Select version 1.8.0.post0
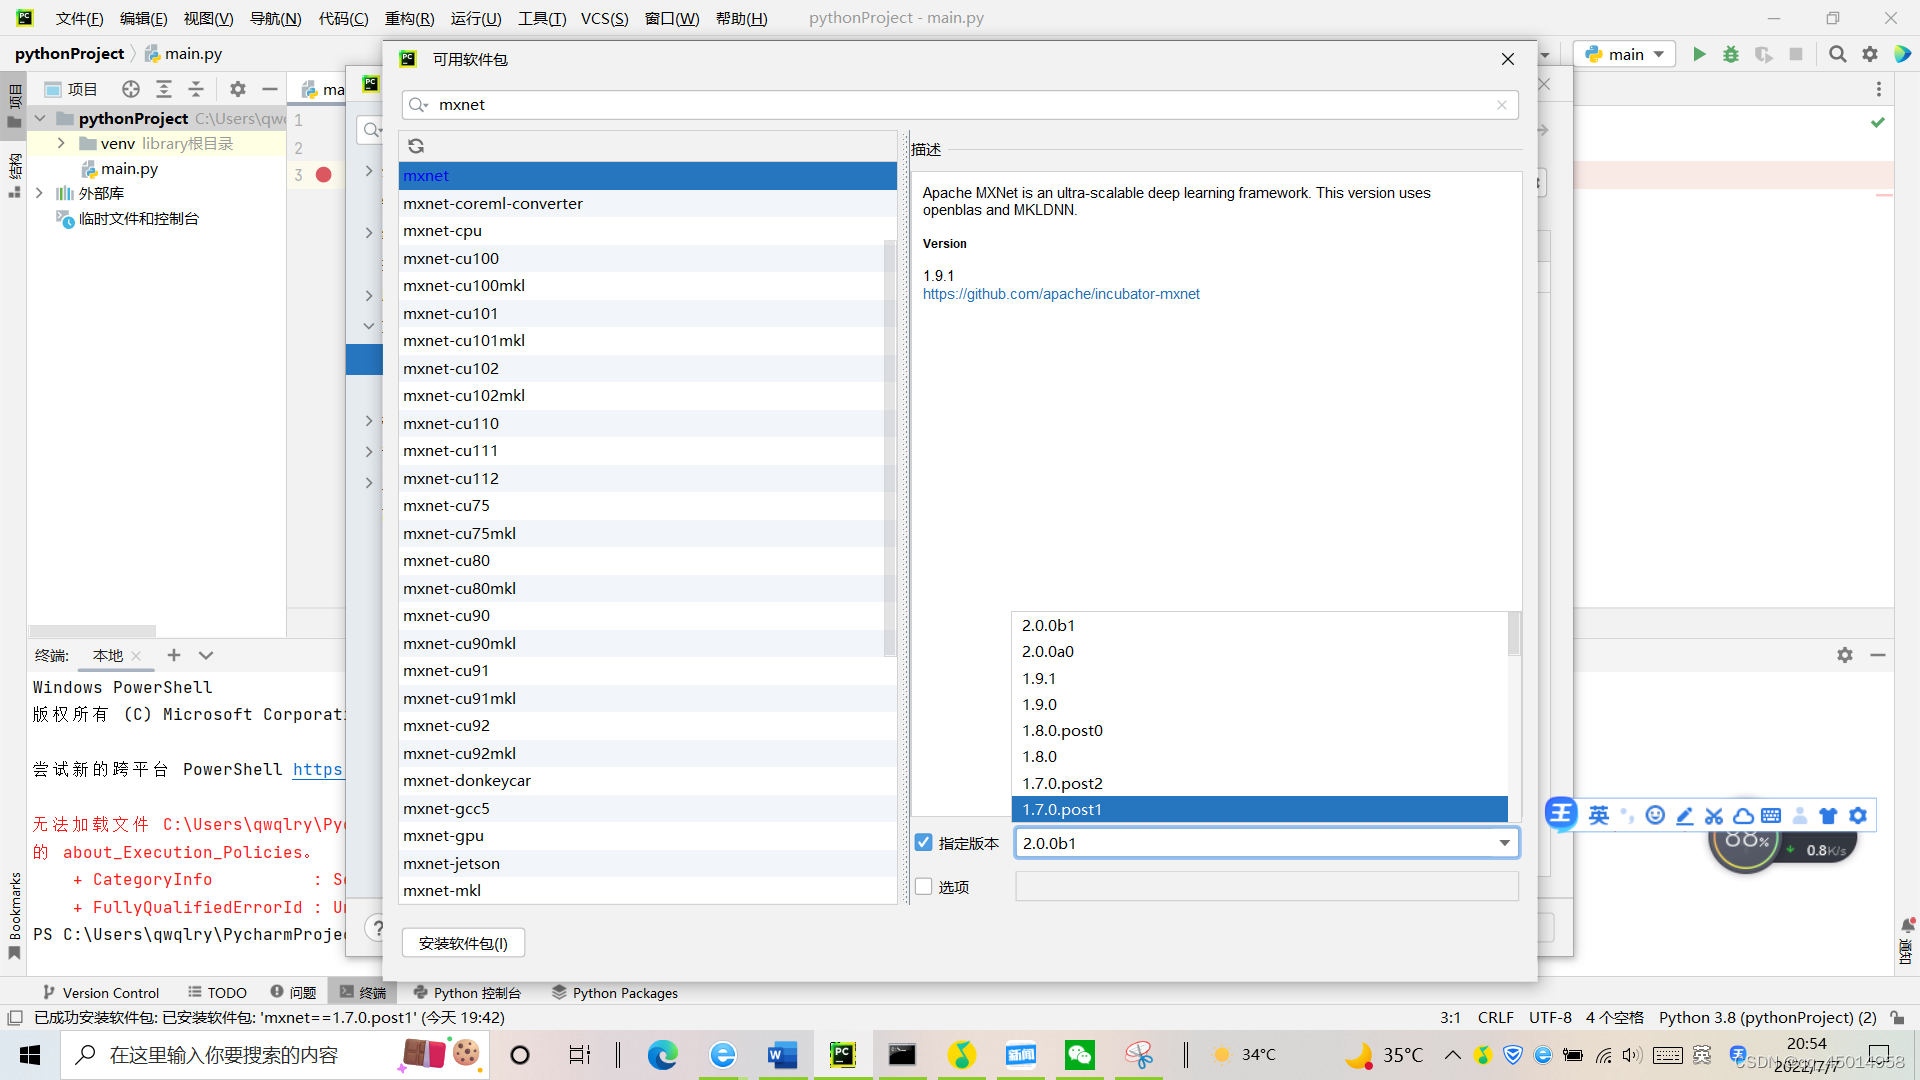The width and height of the screenshot is (1920, 1080). [x=1259, y=730]
